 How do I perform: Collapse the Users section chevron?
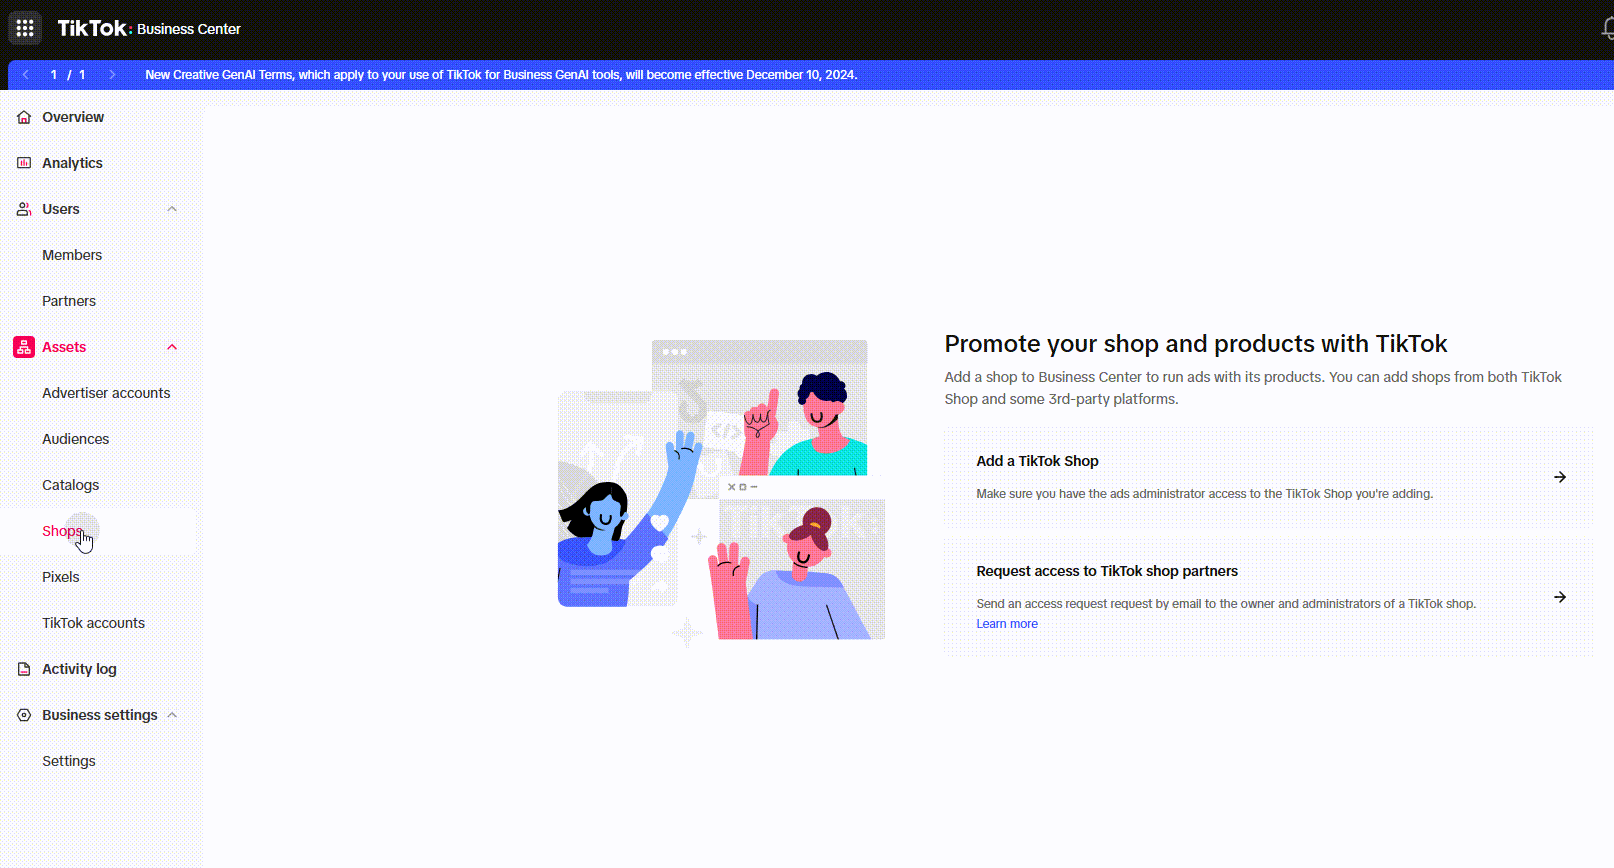[172, 209]
